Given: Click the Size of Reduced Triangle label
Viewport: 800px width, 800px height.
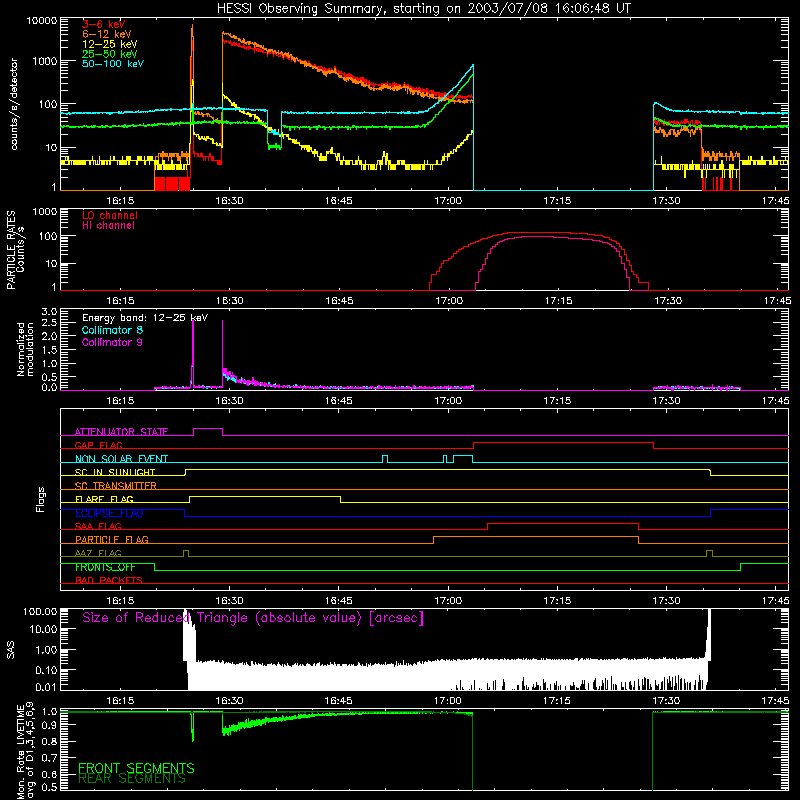Looking at the screenshot, I should 253,618.
